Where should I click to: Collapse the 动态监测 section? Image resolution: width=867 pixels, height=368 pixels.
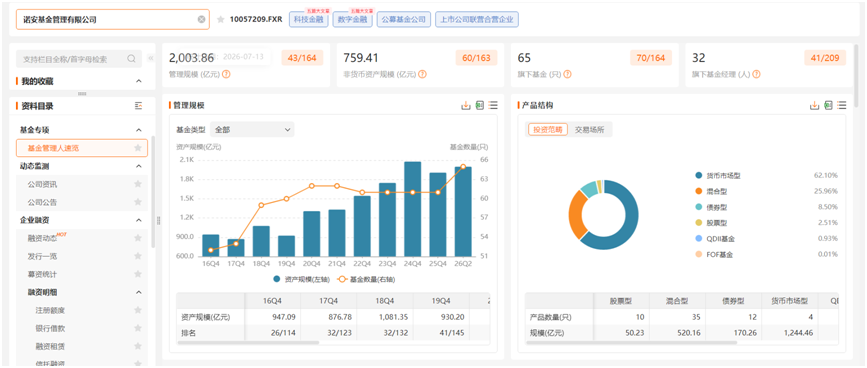coord(138,166)
